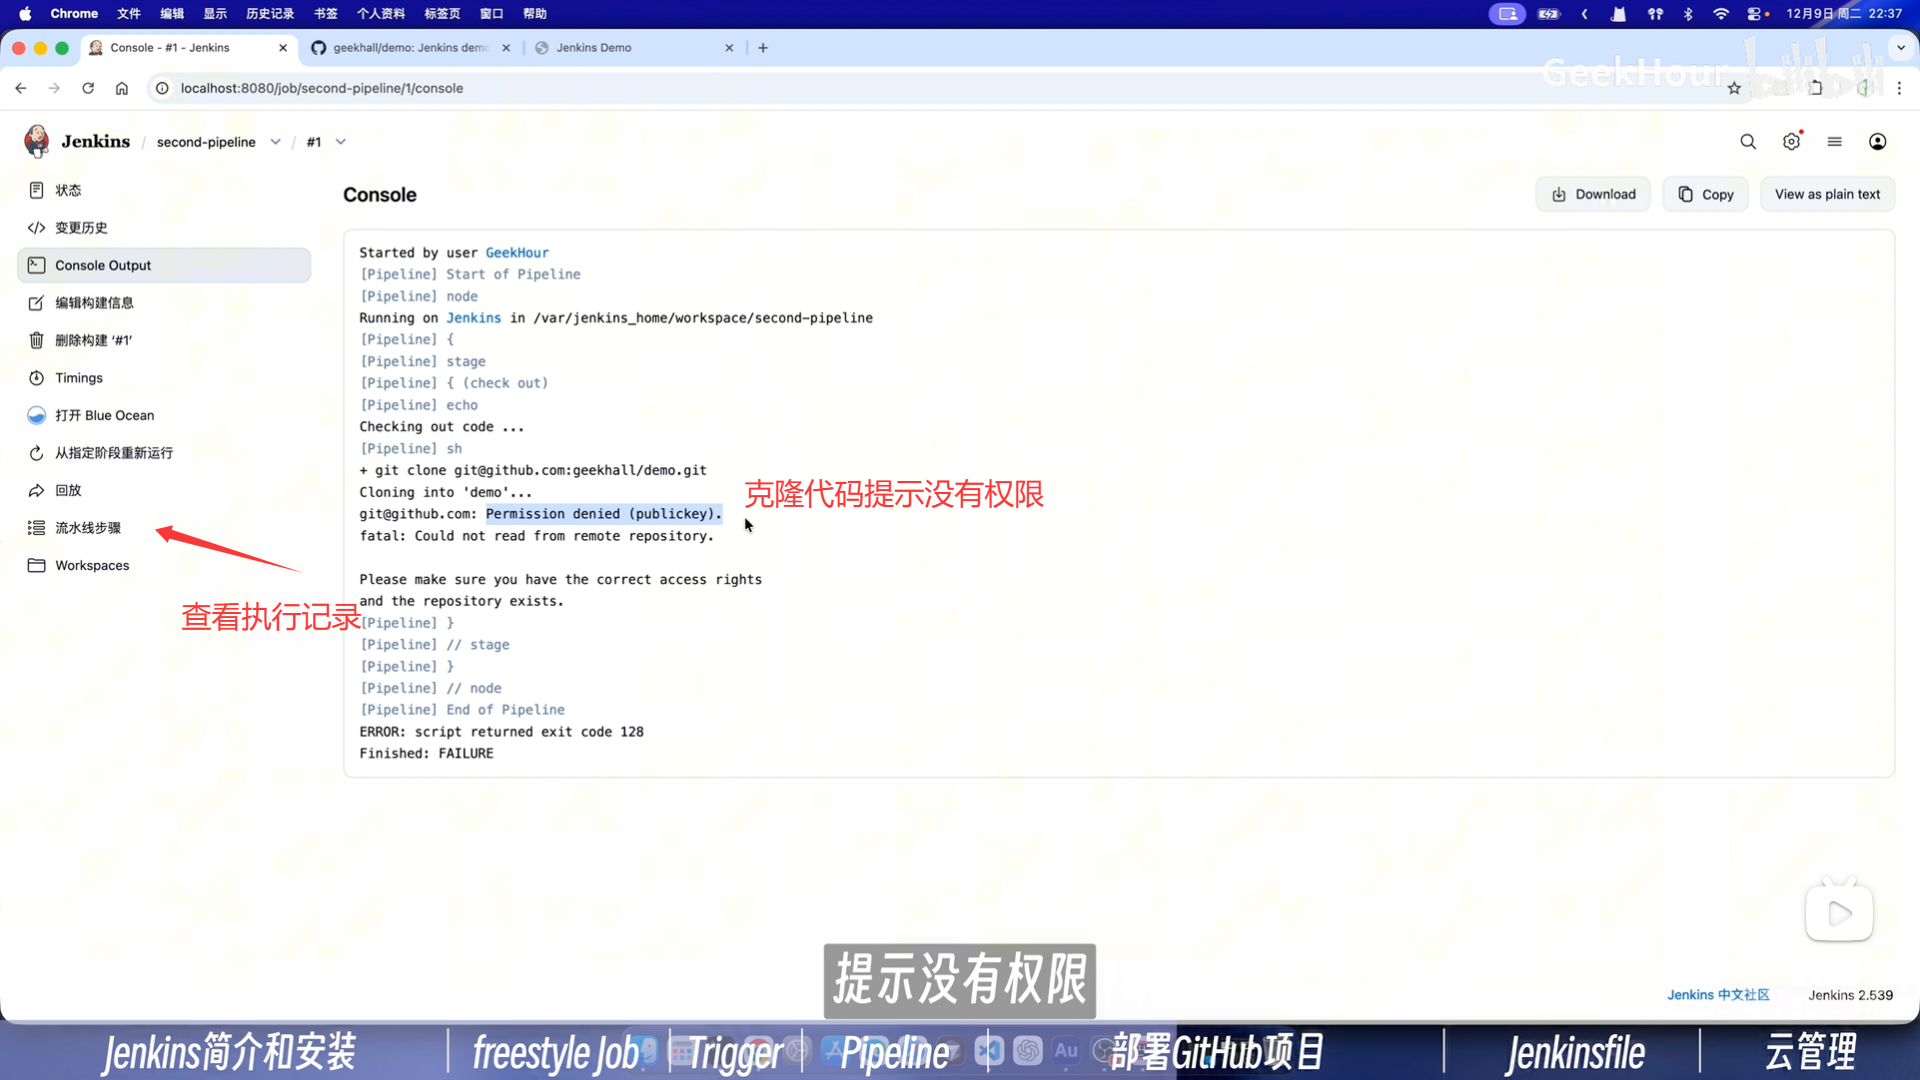Viewport: 1920px width, 1080px height.
Task: Expand second-pipeline breadcrumb dropdown
Action: [x=276, y=142]
